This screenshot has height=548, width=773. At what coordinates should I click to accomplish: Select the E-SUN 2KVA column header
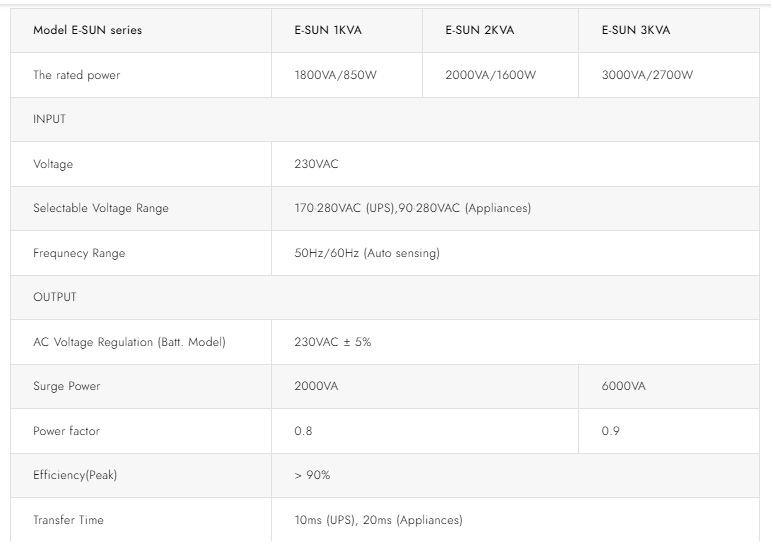point(480,30)
